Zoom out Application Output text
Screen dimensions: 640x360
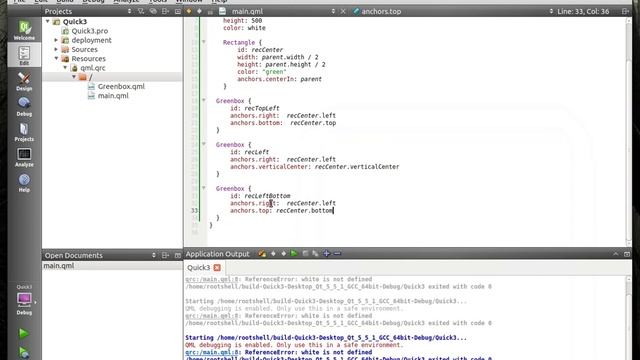pos(337,253)
